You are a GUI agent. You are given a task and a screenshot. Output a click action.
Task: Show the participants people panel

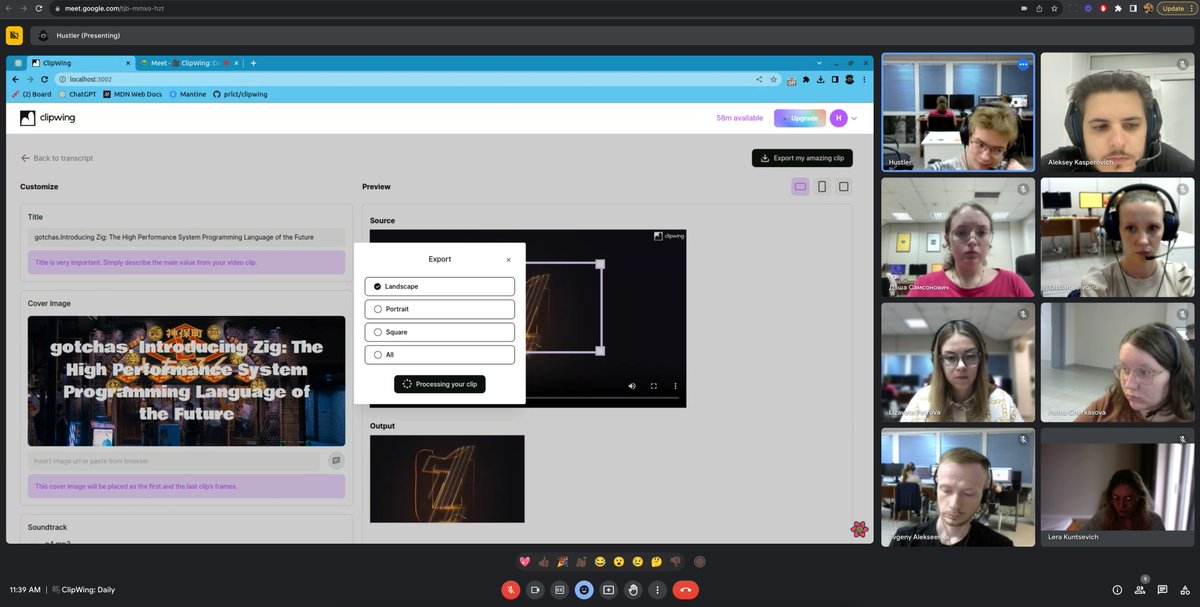pyautogui.click(x=1139, y=590)
